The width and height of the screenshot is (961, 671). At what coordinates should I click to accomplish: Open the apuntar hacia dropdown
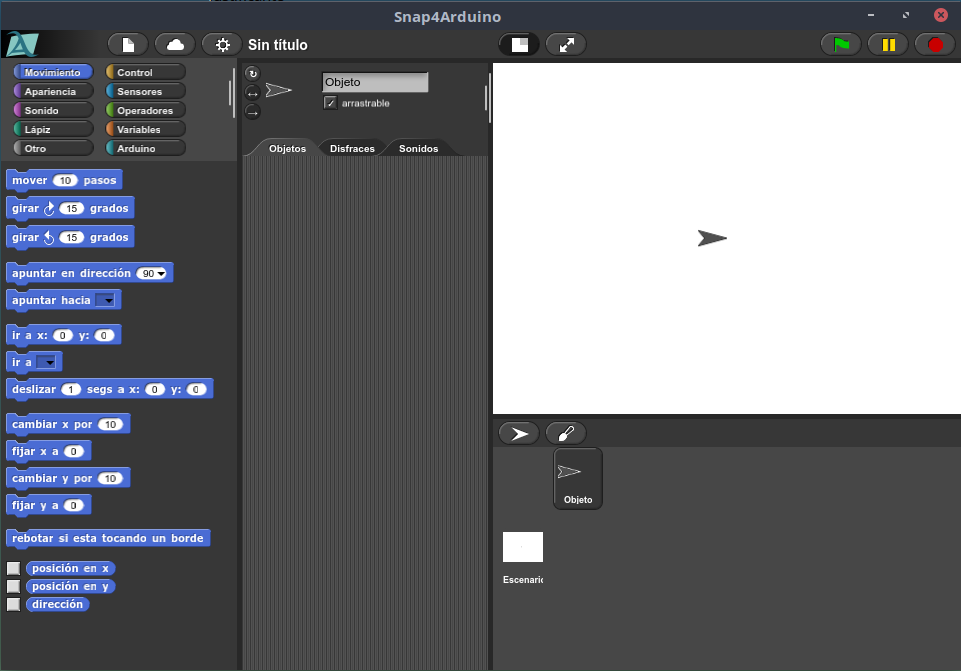[x=104, y=300]
